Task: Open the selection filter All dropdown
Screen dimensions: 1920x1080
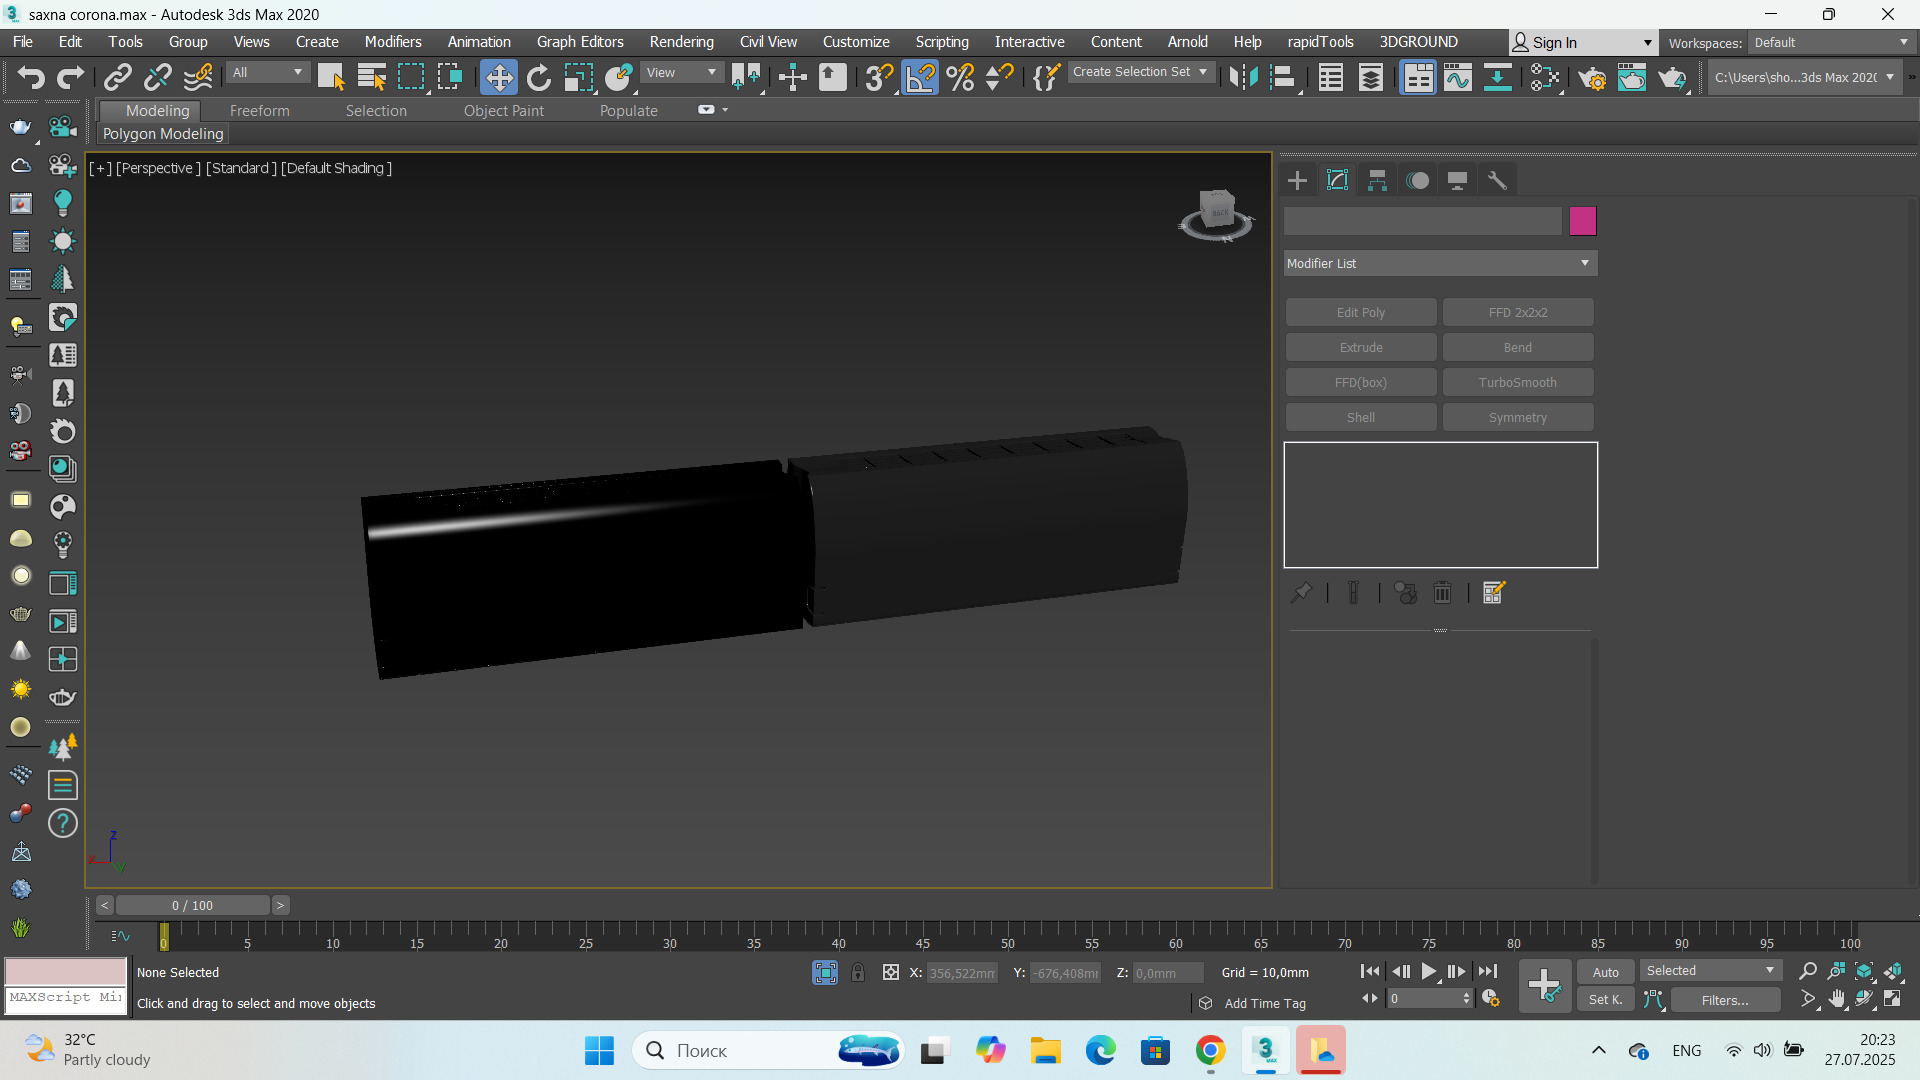Action: pos(267,72)
